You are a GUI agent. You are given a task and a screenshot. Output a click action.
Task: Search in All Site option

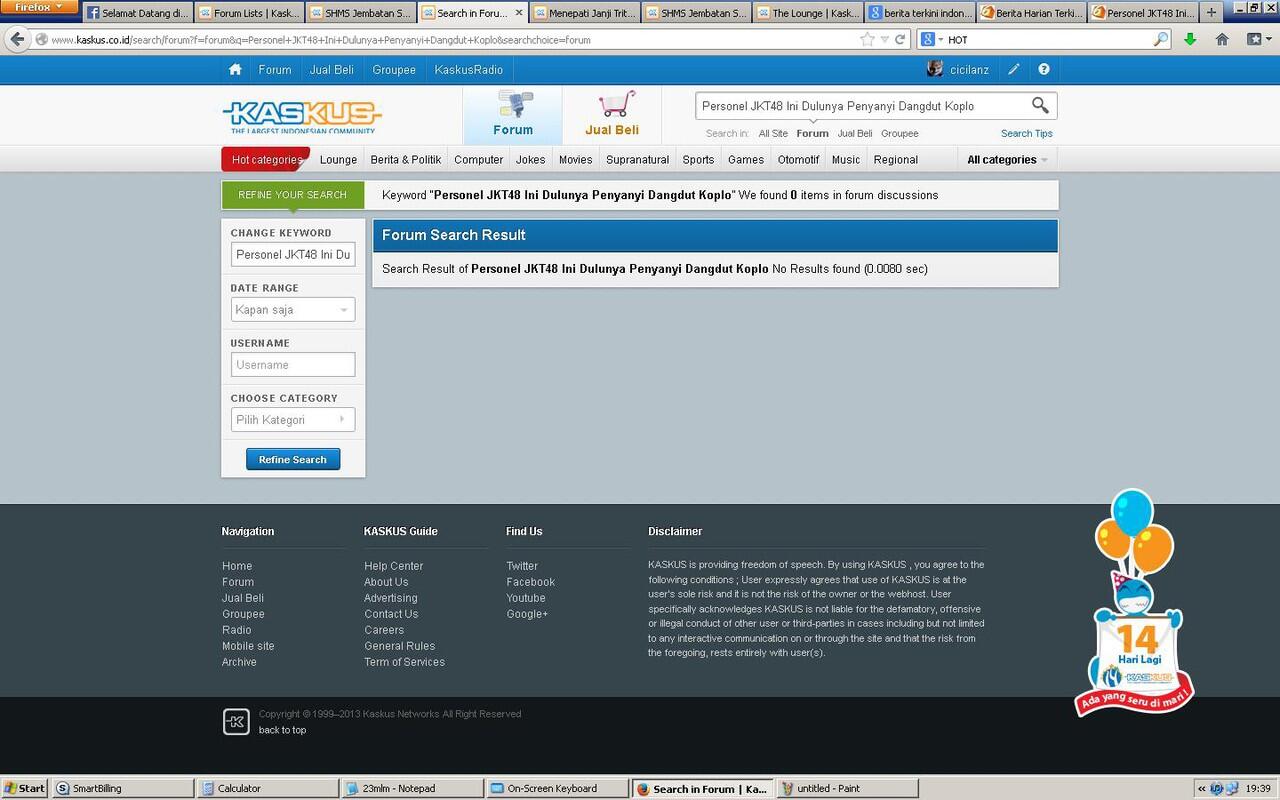point(773,133)
